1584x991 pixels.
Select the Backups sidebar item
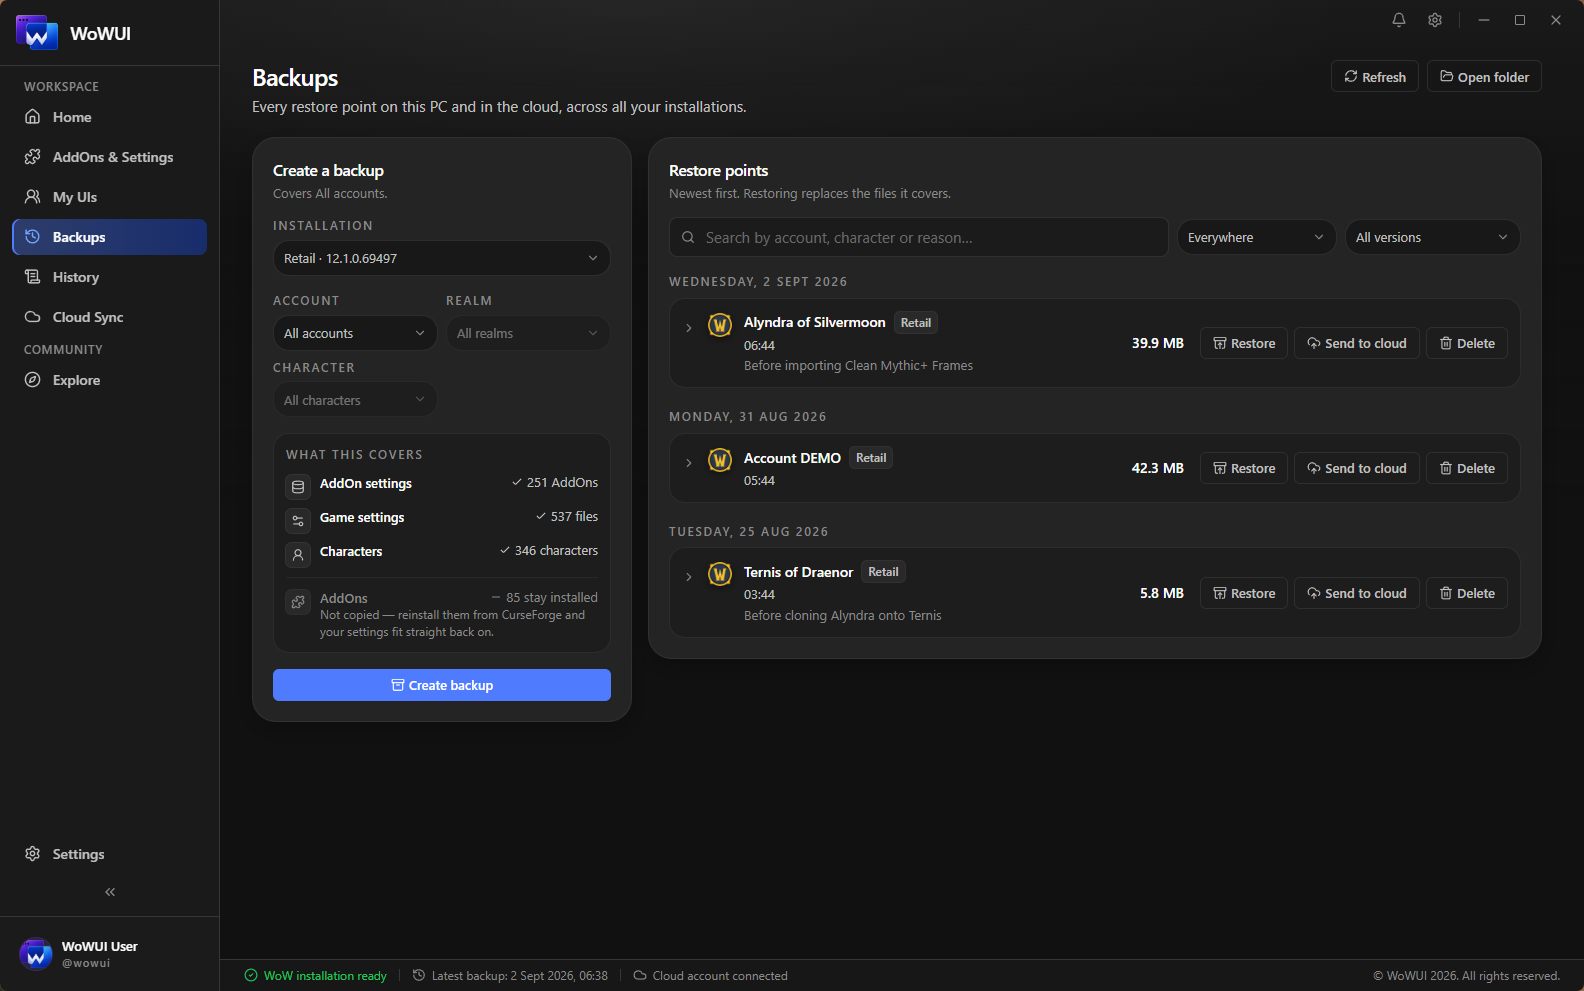[110, 237]
